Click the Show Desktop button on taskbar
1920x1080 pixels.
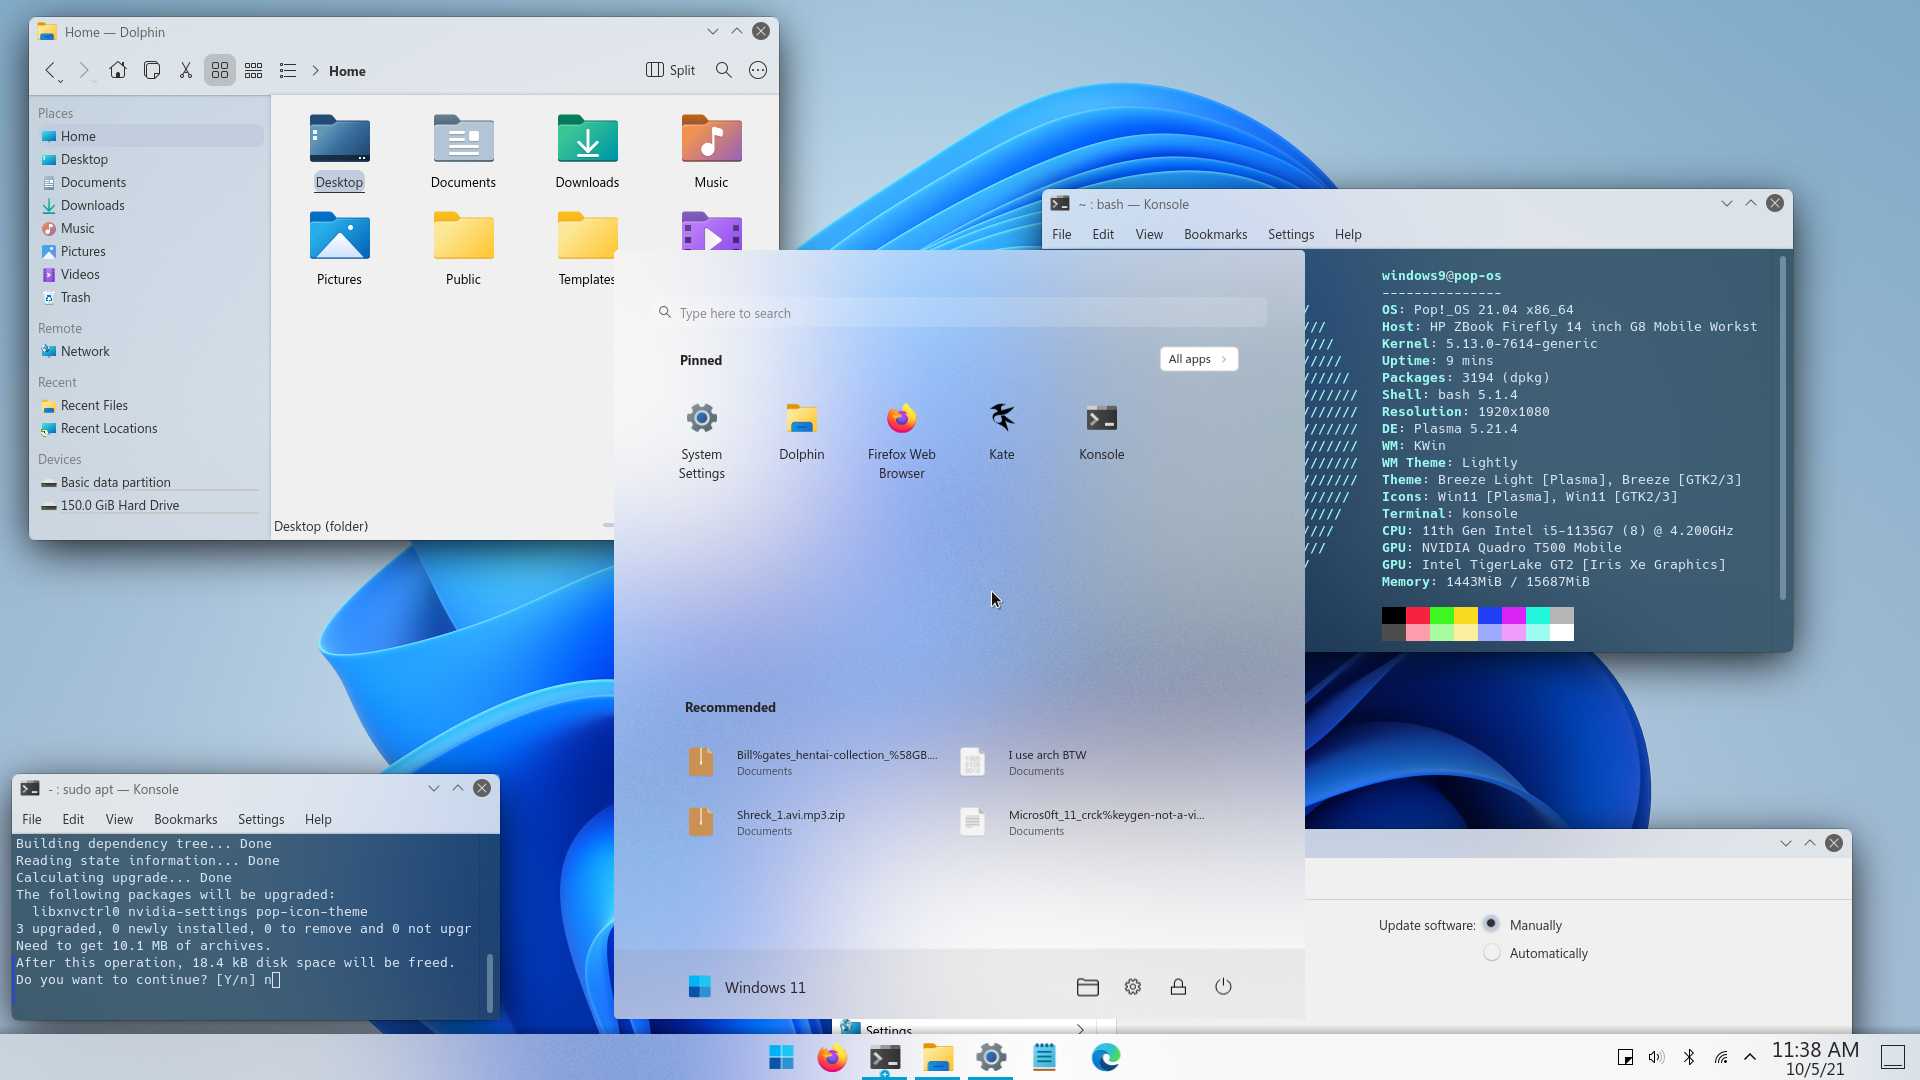pyautogui.click(x=1893, y=1057)
